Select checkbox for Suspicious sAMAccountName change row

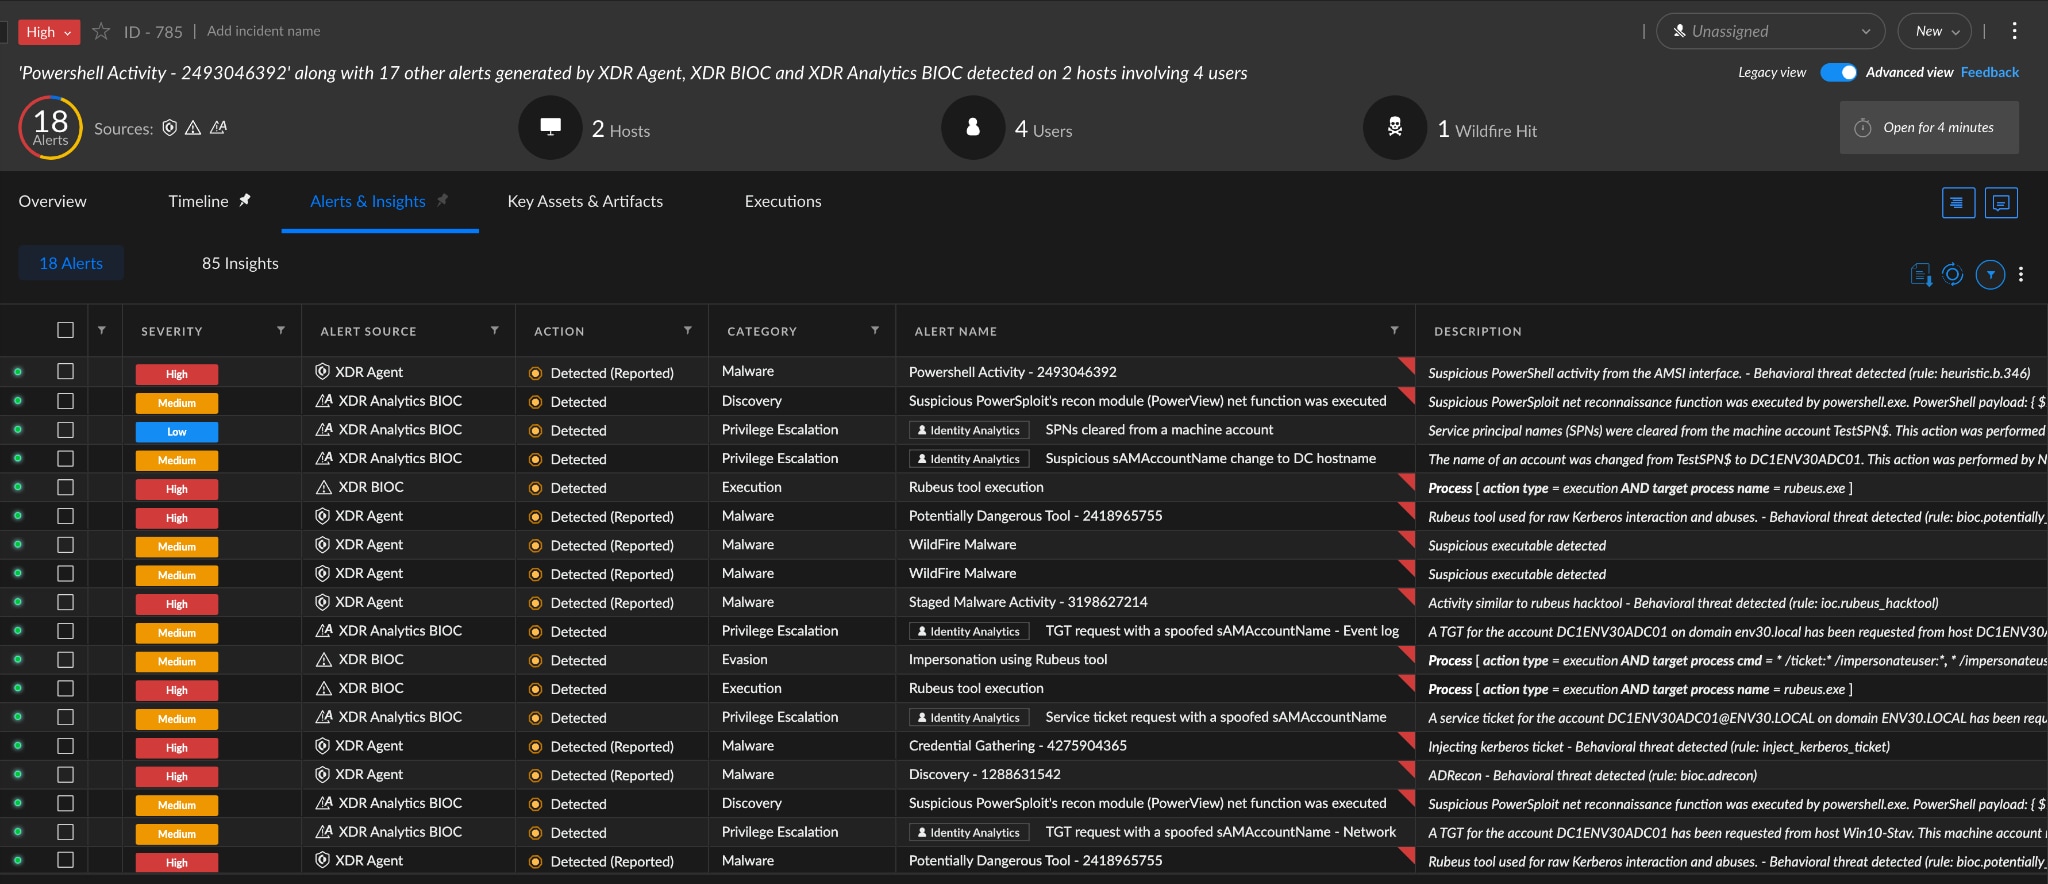66,458
